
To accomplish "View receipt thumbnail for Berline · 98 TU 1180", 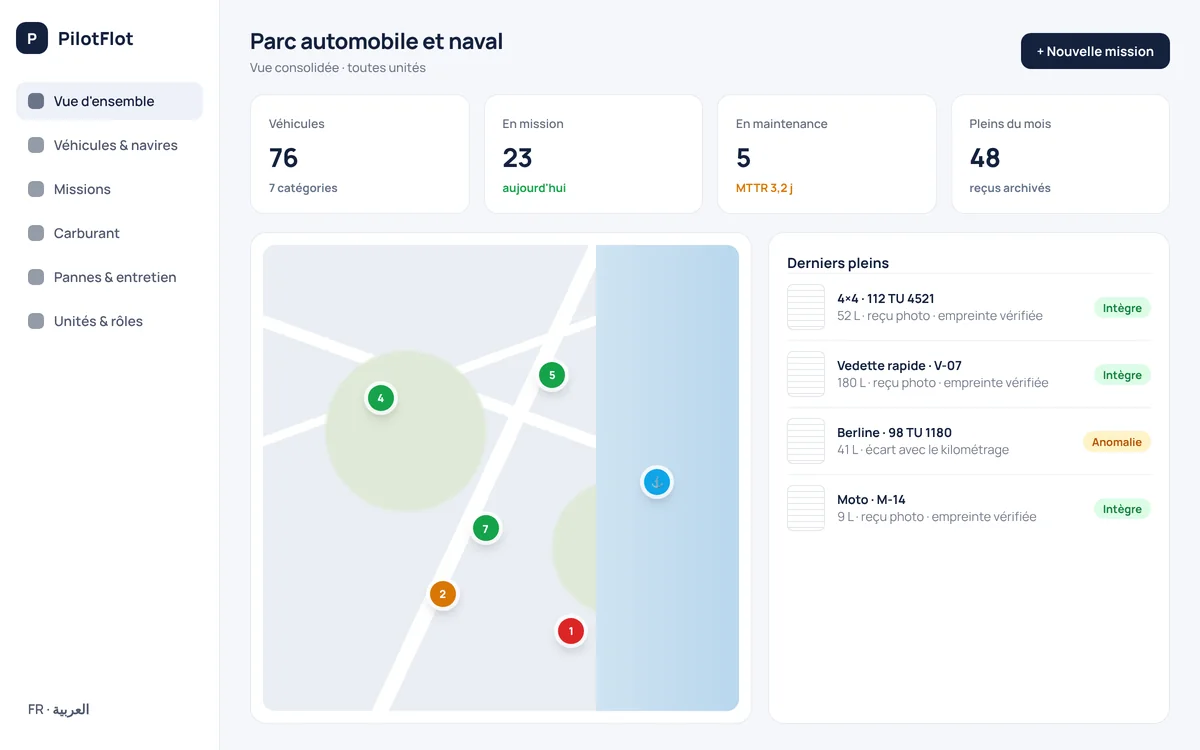I will [x=806, y=441].
